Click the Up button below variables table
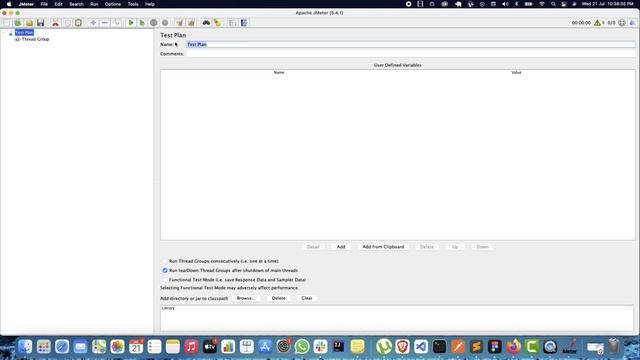640x360 pixels. click(455, 247)
